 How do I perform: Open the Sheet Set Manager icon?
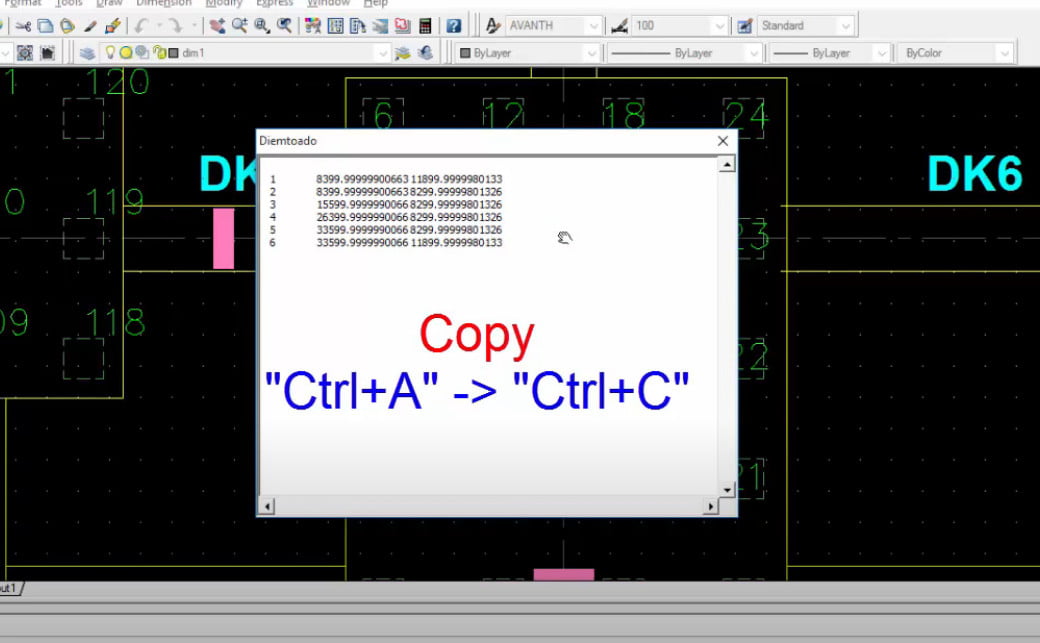coord(380,26)
